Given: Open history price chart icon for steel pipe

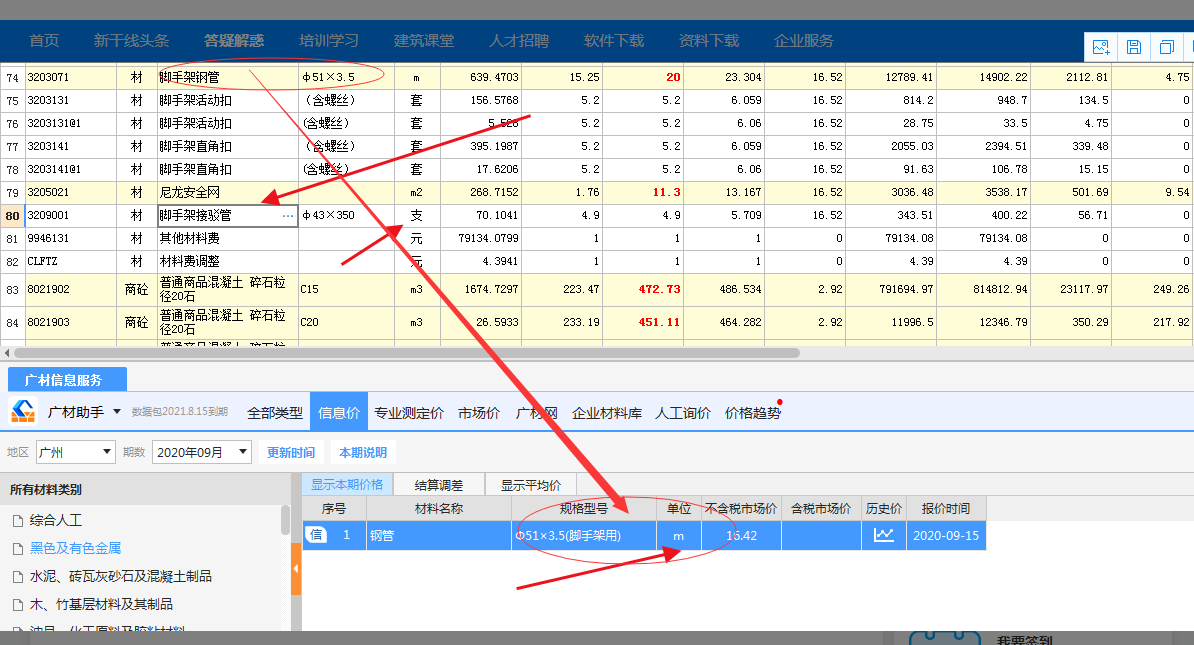Looking at the screenshot, I should tap(883, 535).
